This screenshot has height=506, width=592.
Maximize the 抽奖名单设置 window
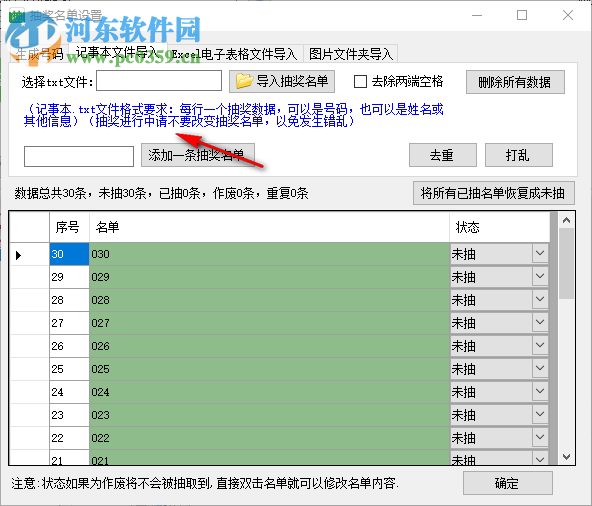click(522, 15)
